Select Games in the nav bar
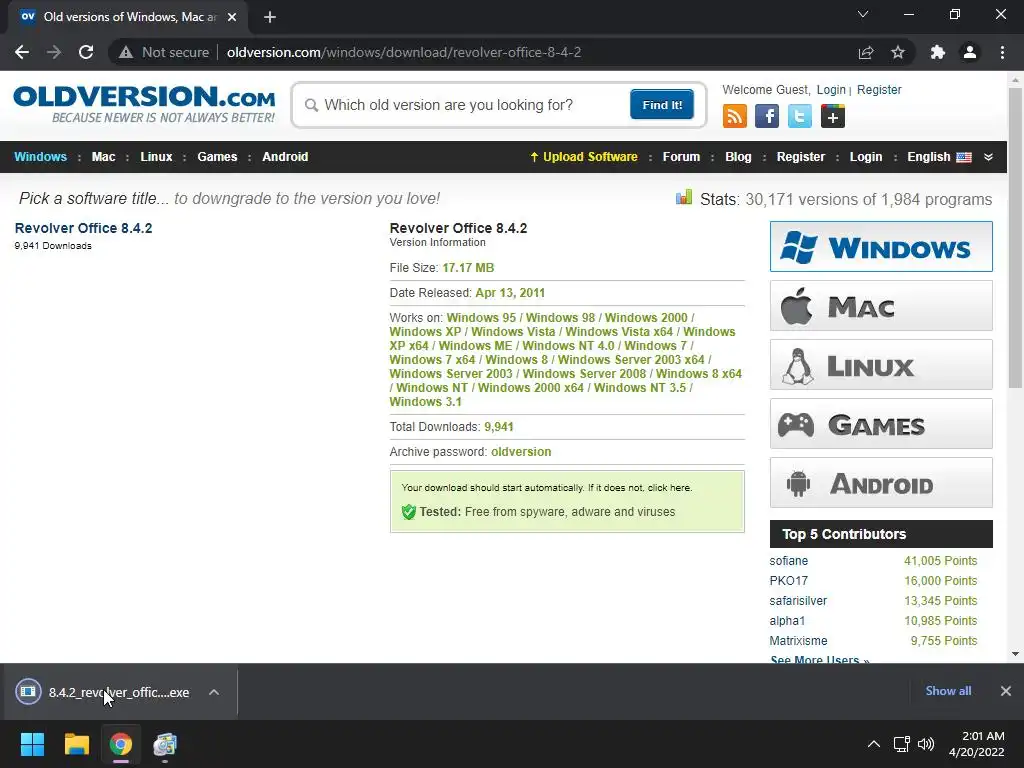The image size is (1024, 768). coord(217,157)
